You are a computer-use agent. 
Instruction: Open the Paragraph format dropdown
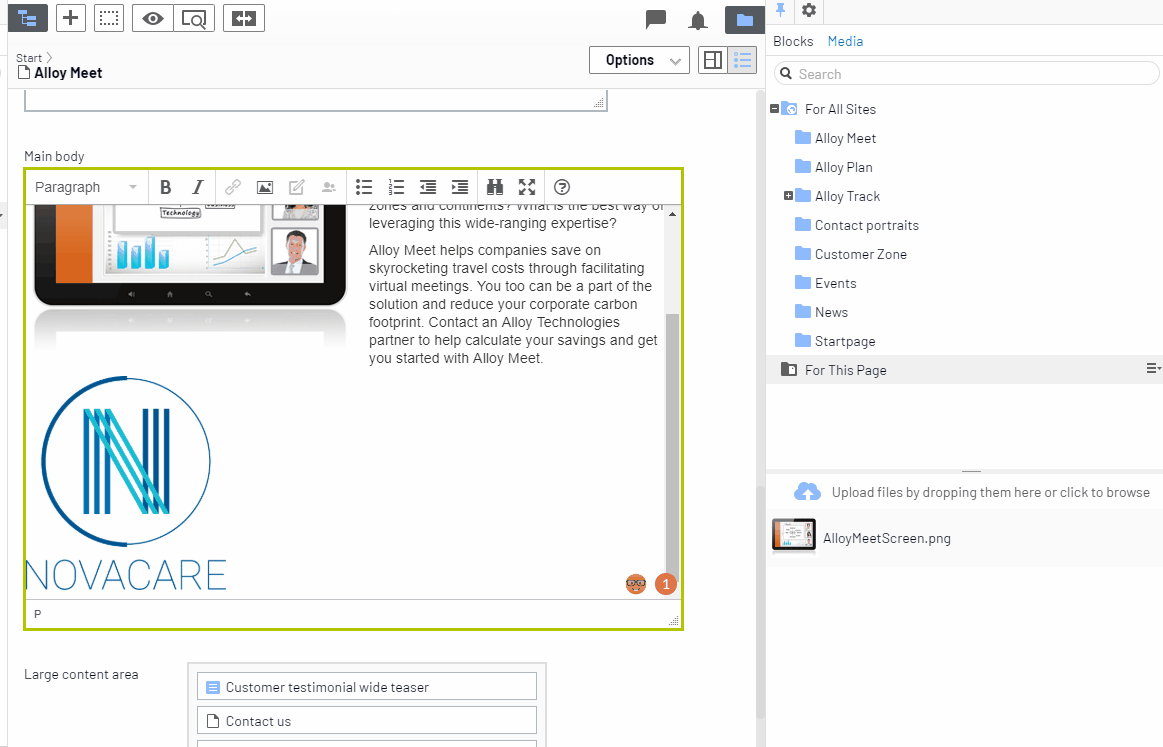[86, 187]
